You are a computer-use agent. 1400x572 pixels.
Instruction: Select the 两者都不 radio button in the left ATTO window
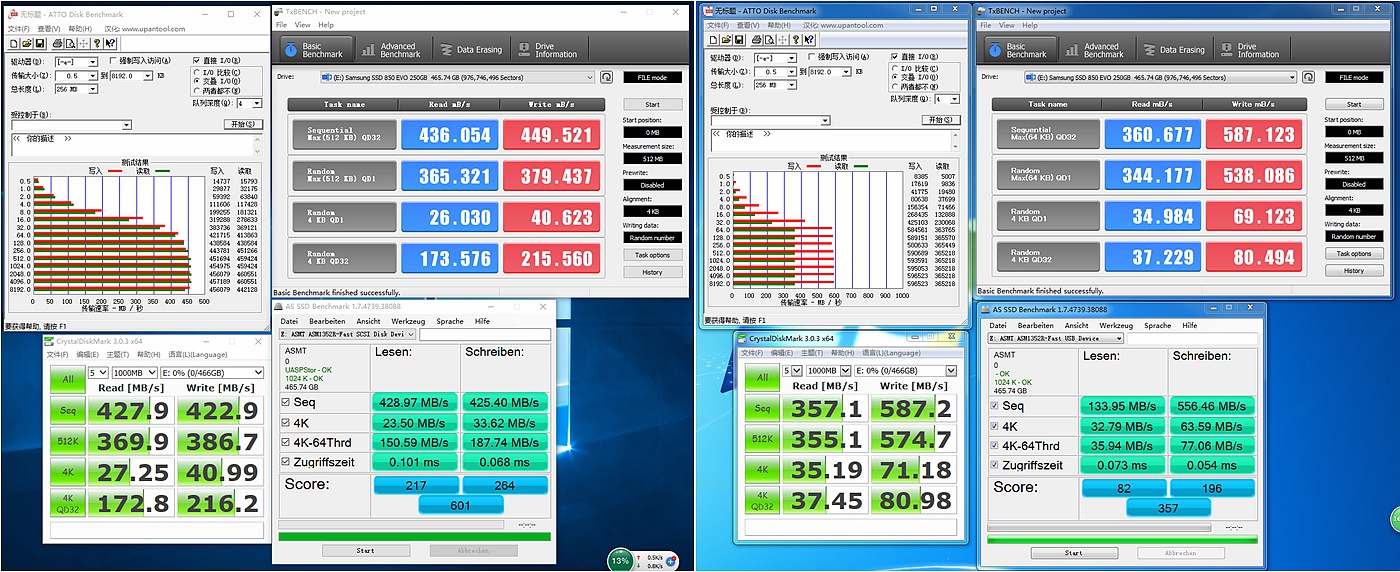pos(197,91)
